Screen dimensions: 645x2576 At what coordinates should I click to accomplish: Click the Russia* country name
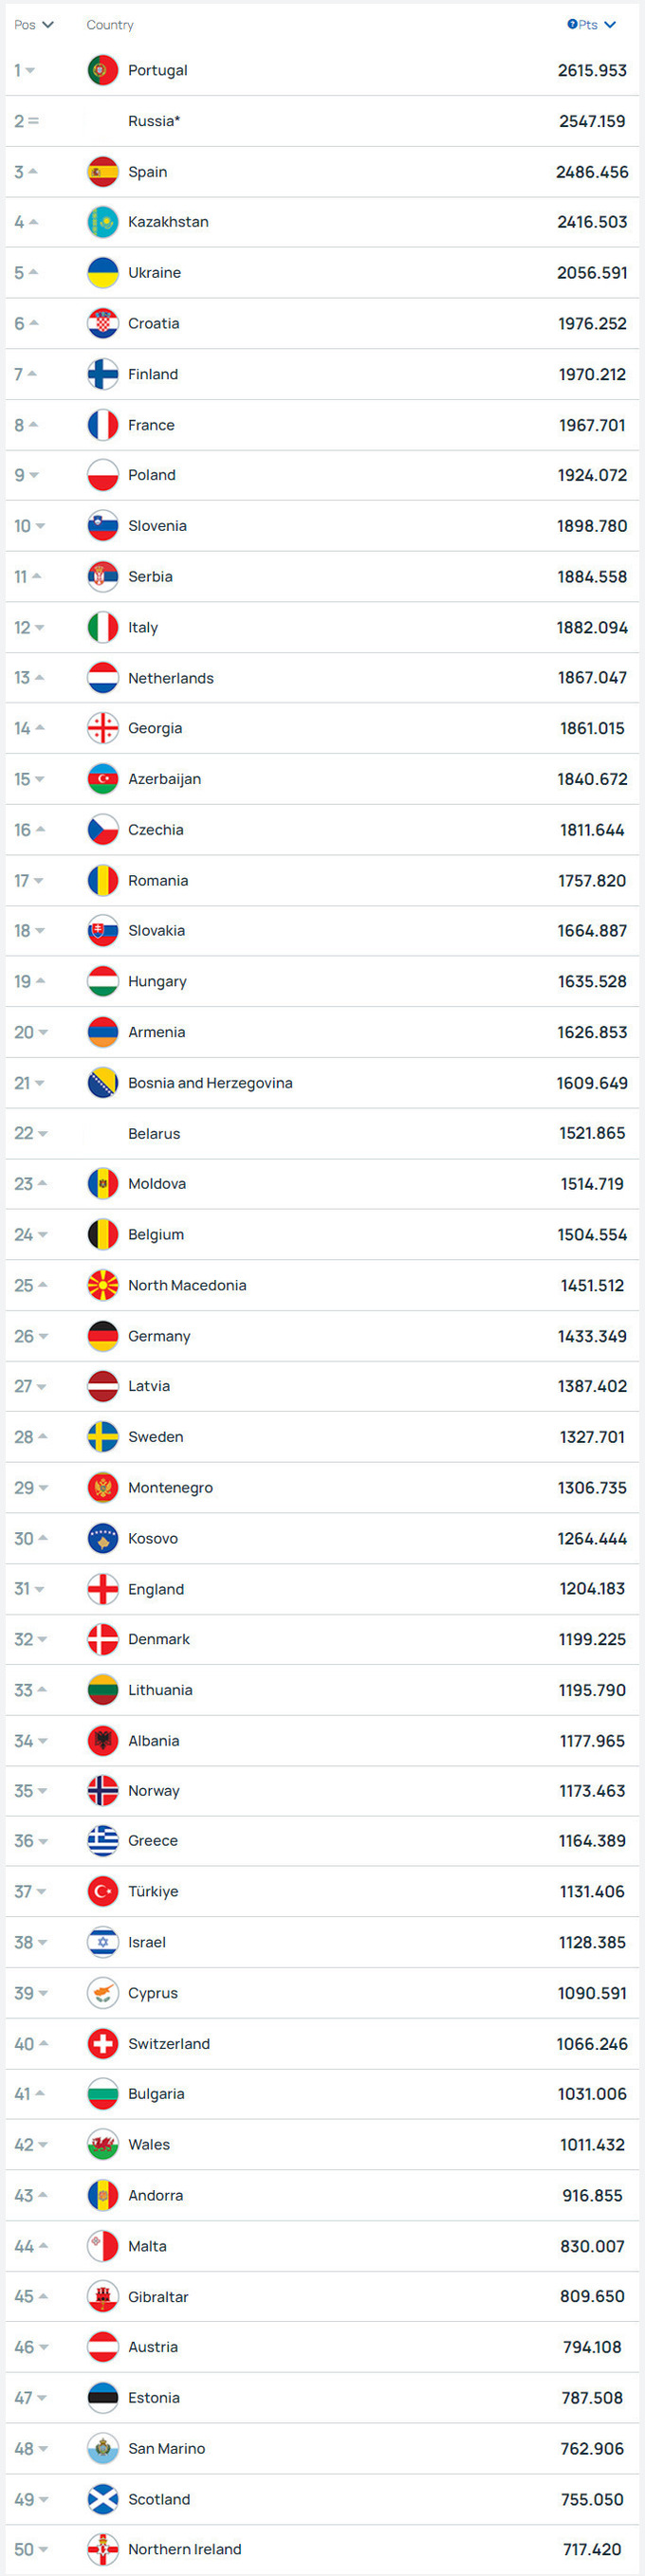click(x=154, y=121)
